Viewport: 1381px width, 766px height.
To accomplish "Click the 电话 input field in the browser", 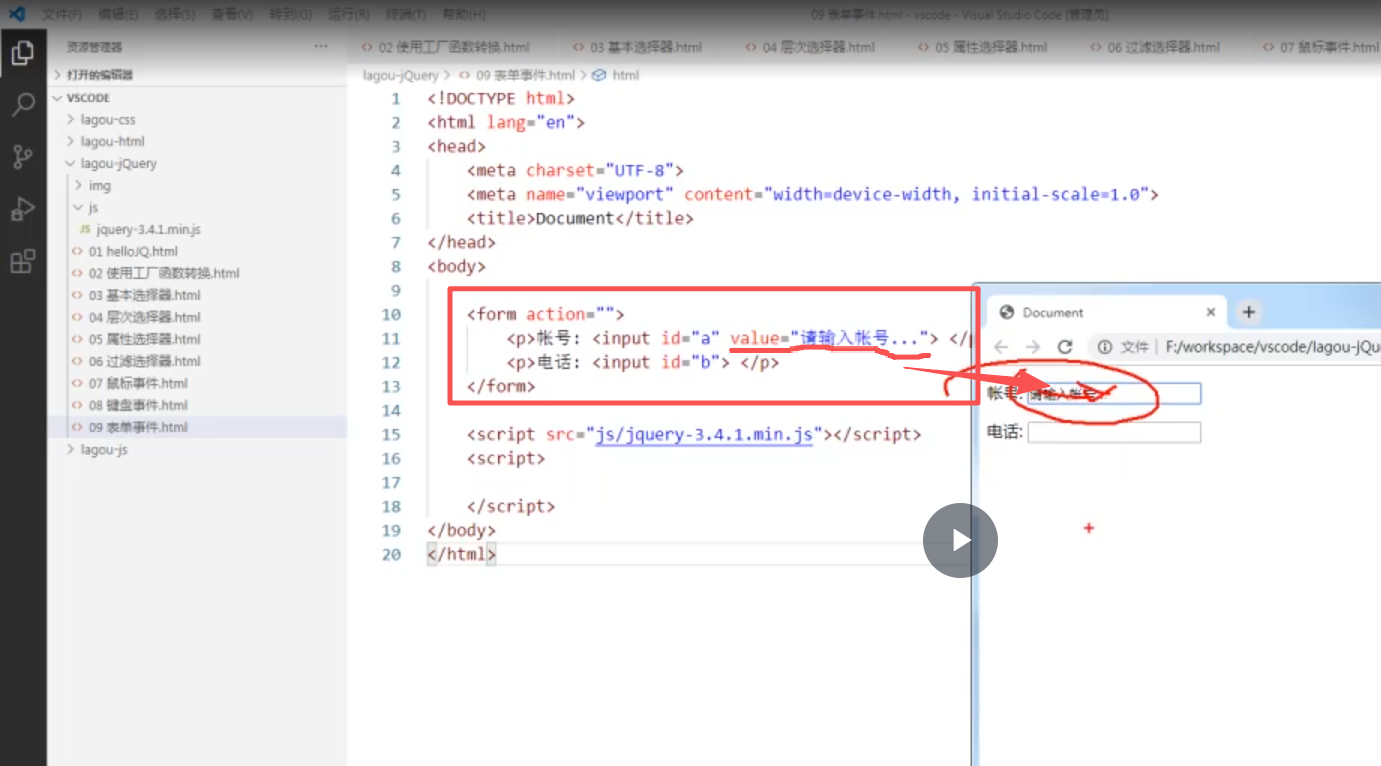I will click(1114, 431).
